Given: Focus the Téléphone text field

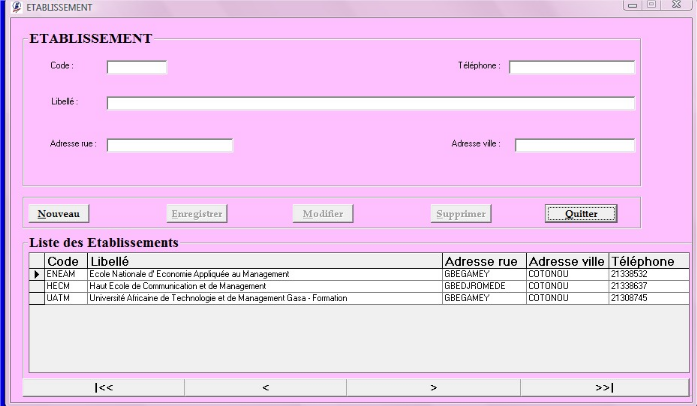Looking at the screenshot, I should click(571, 67).
